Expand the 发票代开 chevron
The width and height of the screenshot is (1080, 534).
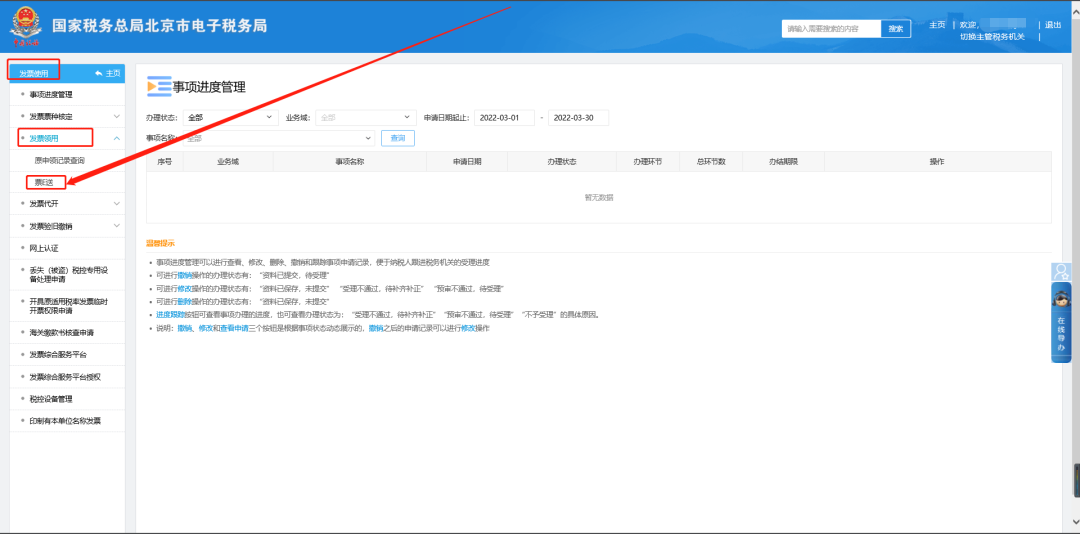coord(116,204)
